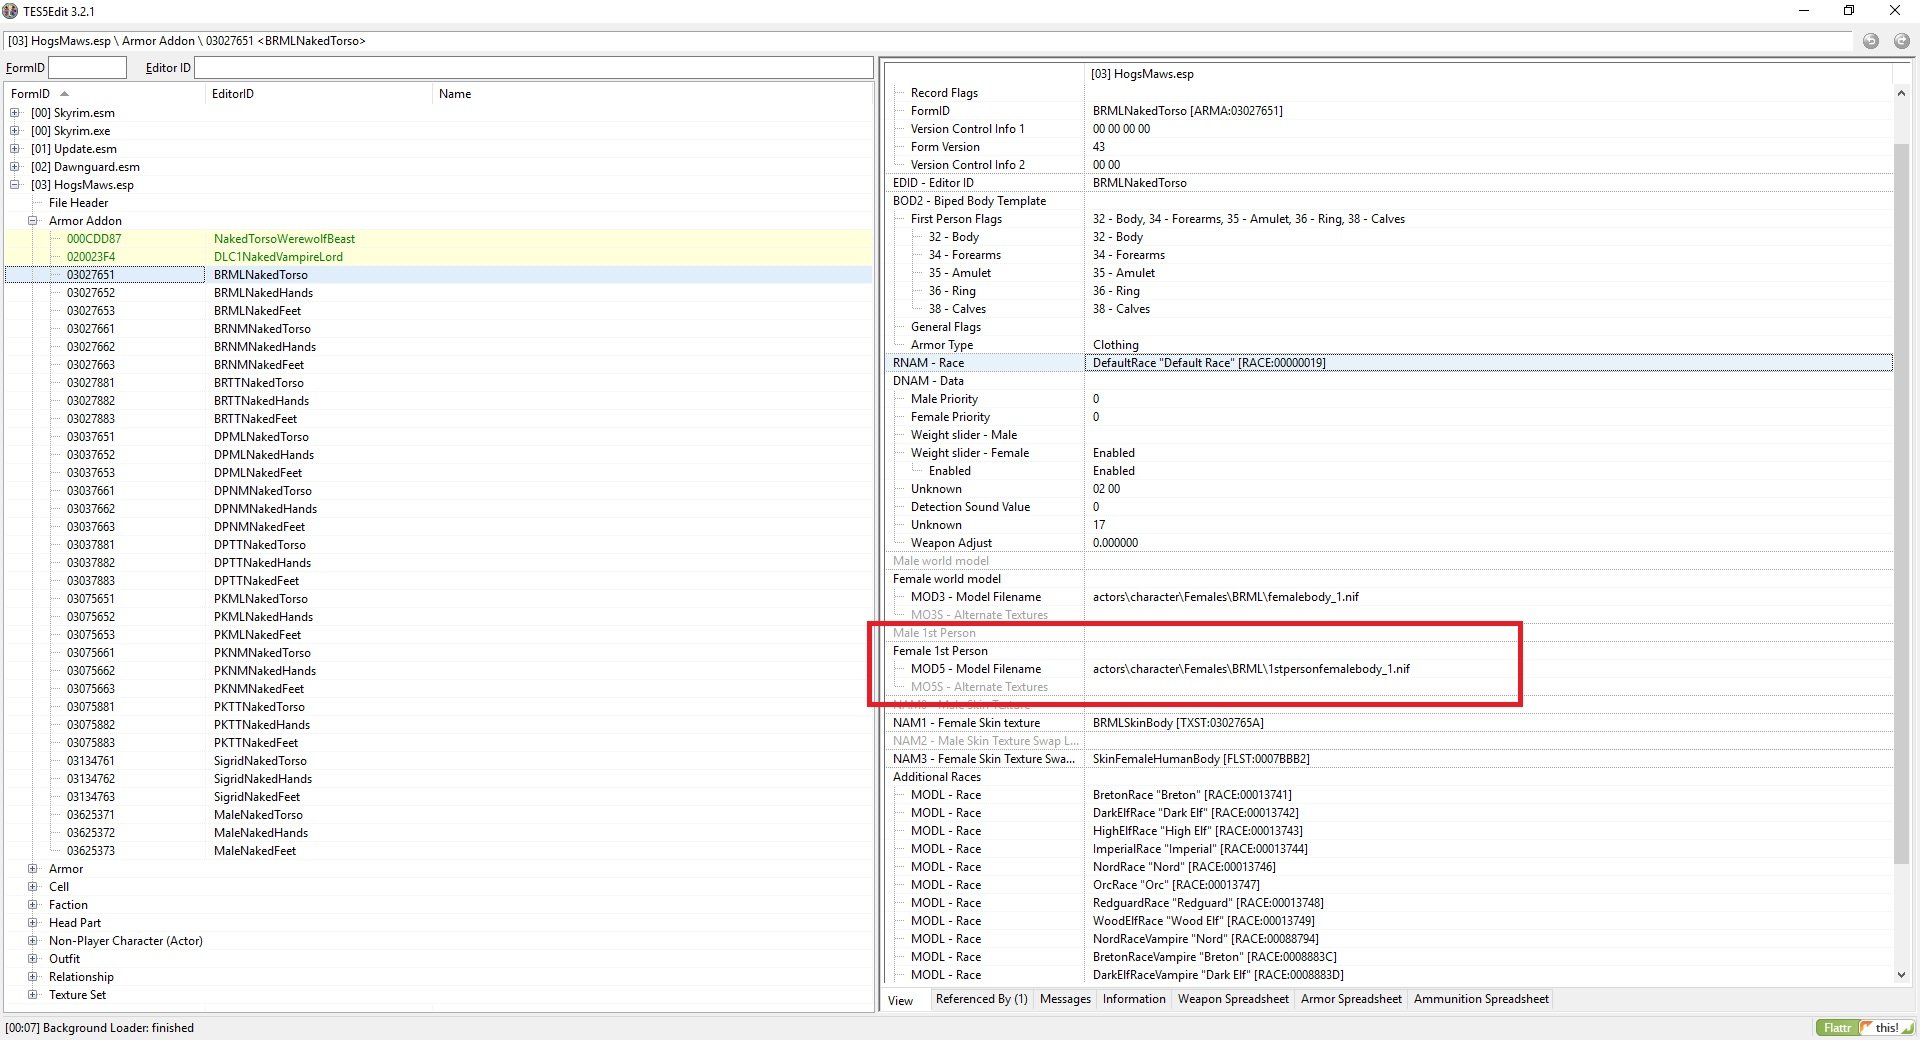Select the NakedTorsoWerewolfBeast record

(x=438, y=239)
